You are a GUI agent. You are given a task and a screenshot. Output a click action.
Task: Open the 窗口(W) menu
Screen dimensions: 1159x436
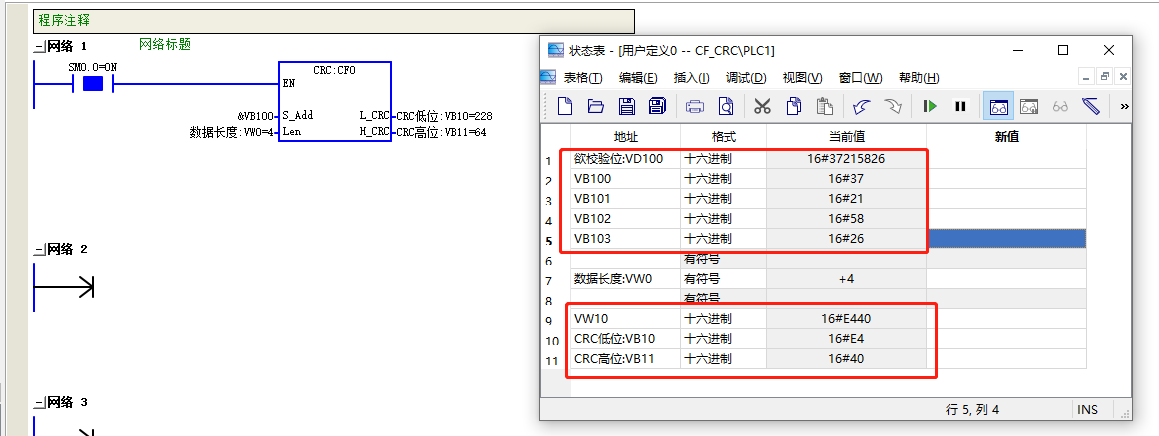(x=860, y=78)
